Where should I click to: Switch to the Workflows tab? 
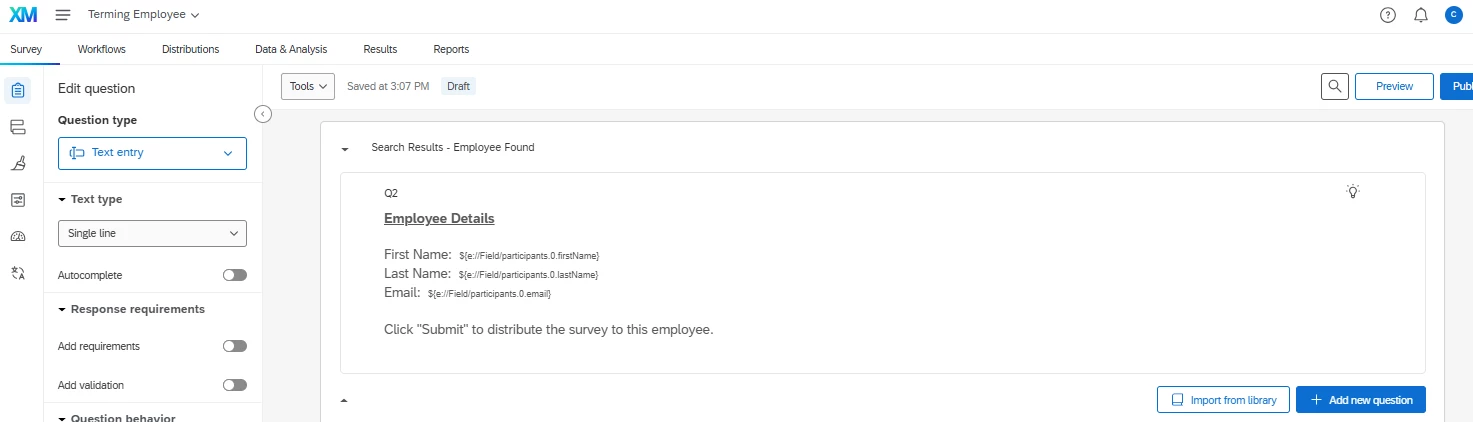point(102,49)
